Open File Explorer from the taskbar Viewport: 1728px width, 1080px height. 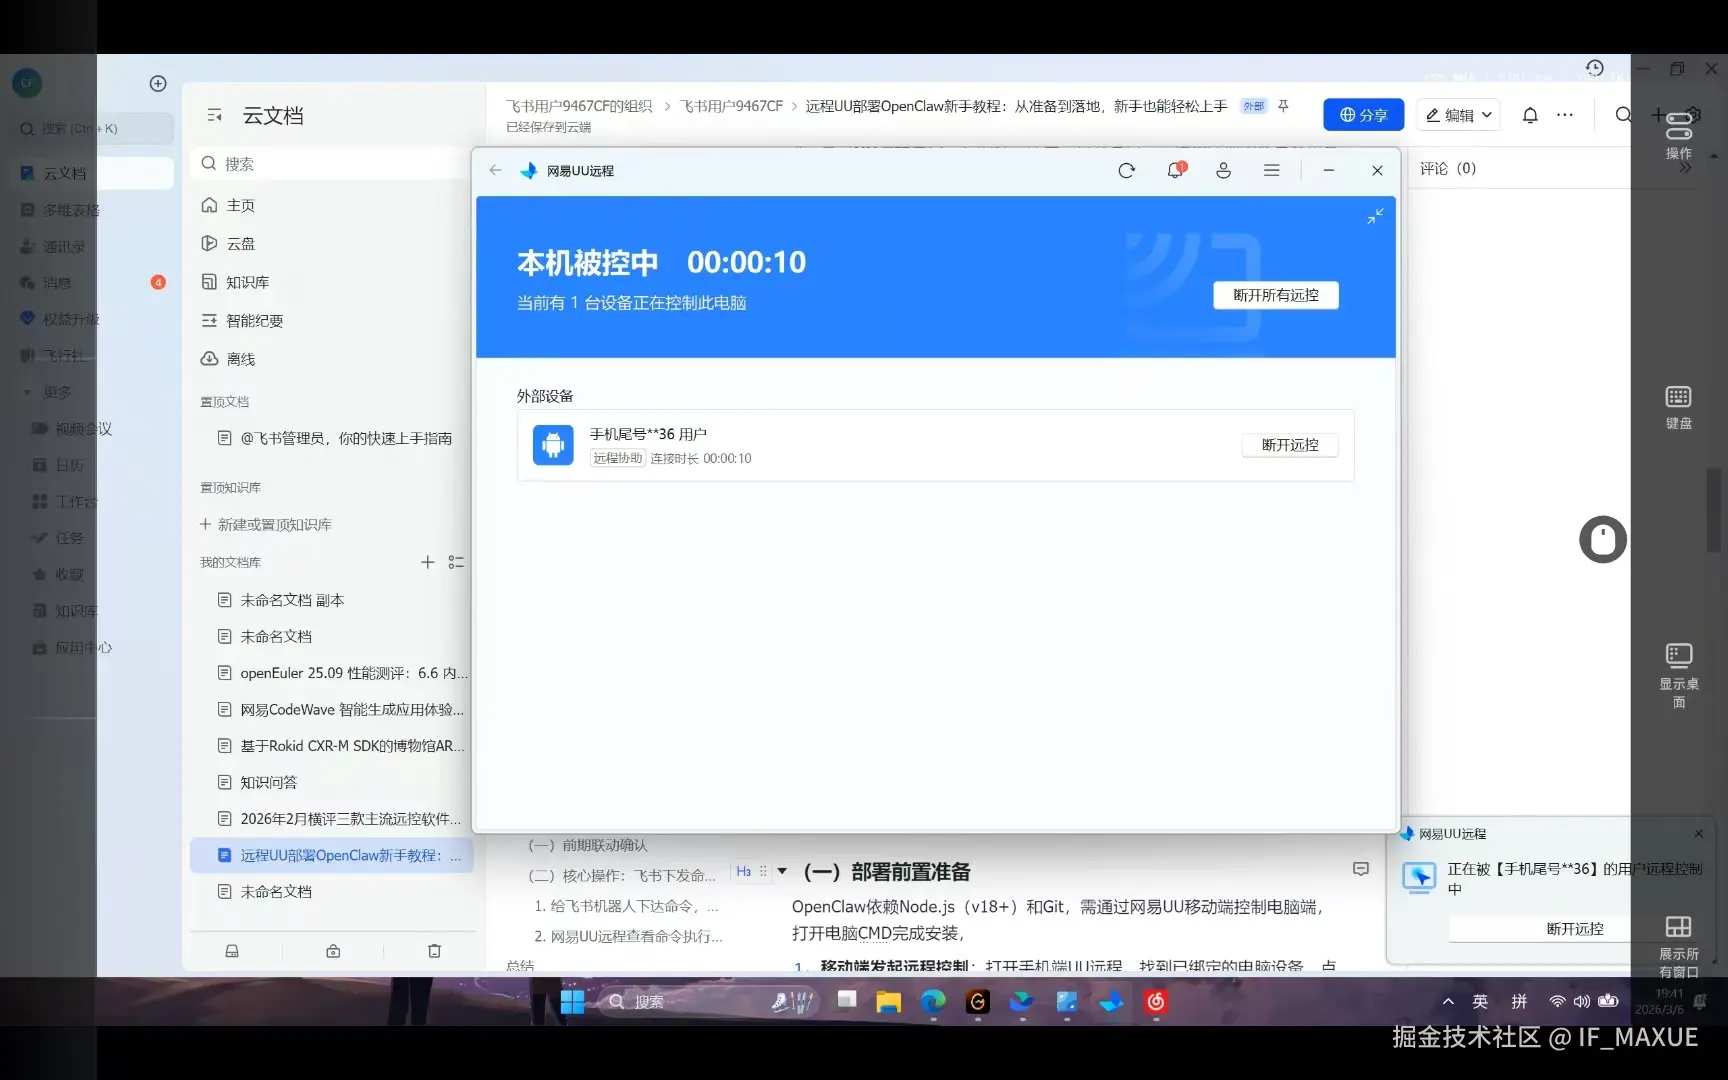(888, 1002)
